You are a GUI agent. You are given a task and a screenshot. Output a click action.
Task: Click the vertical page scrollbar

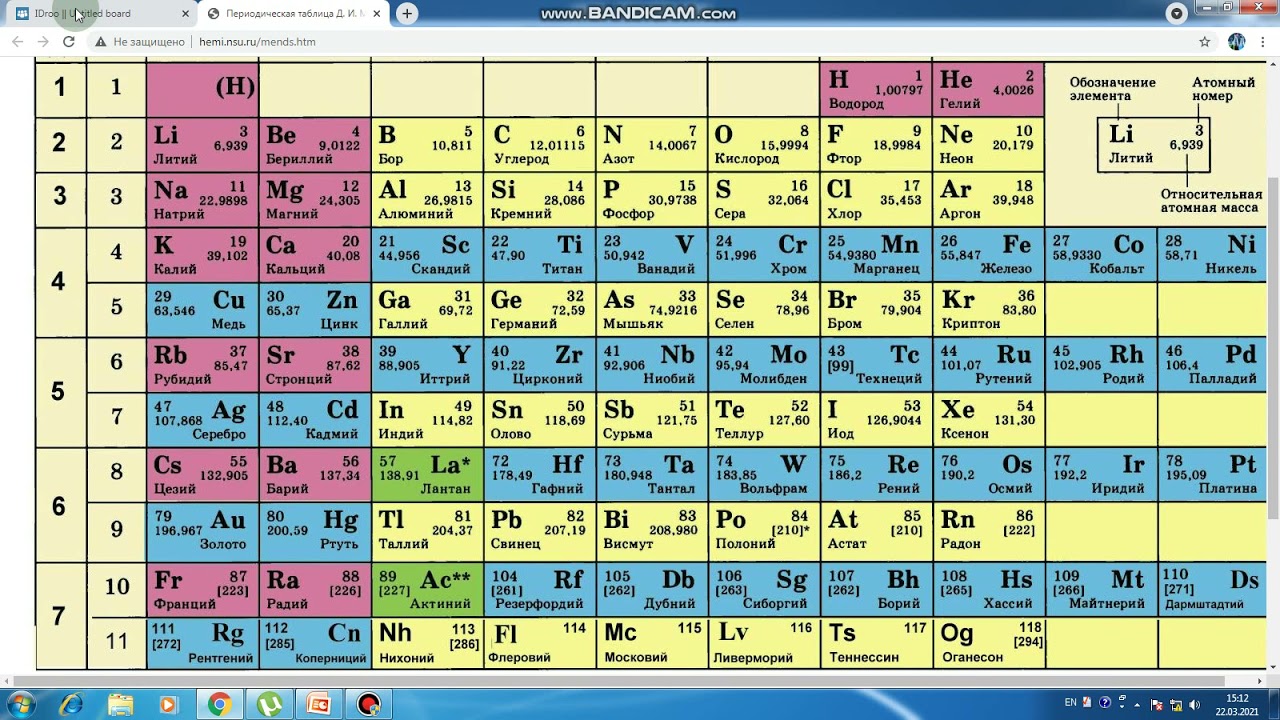(x=1272, y=350)
